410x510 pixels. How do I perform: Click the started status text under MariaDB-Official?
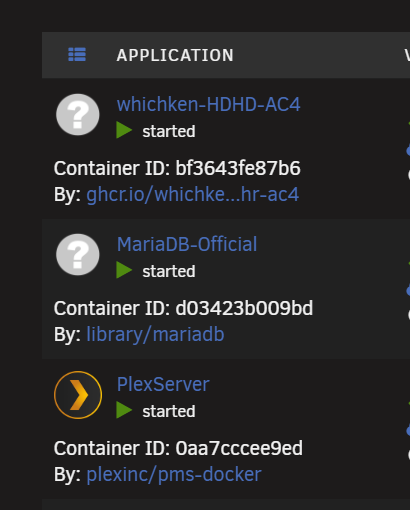coord(169,271)
